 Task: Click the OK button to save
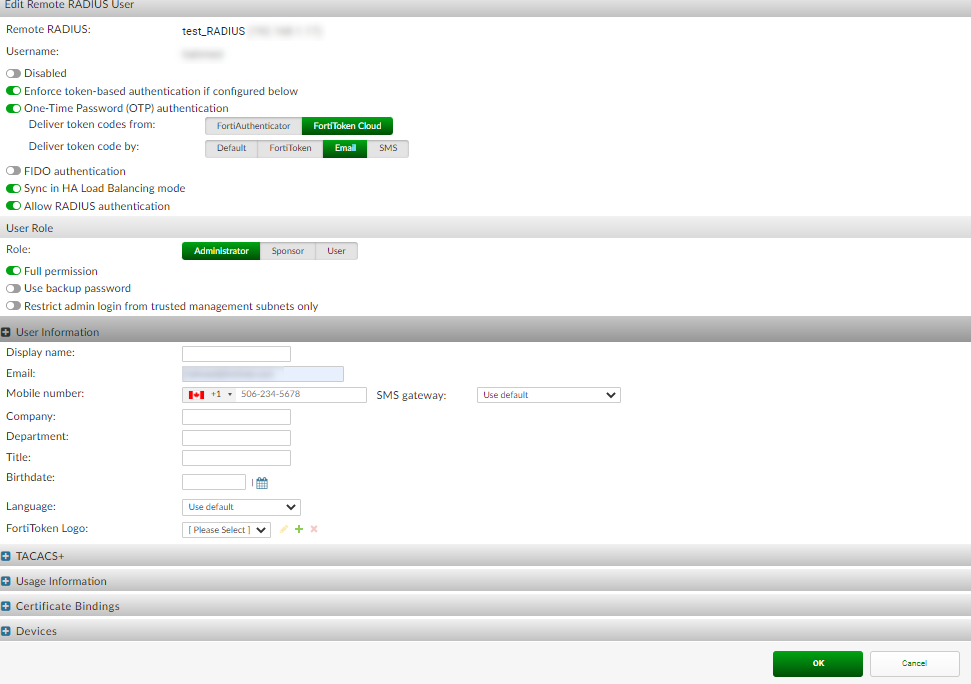pos(817,663)
